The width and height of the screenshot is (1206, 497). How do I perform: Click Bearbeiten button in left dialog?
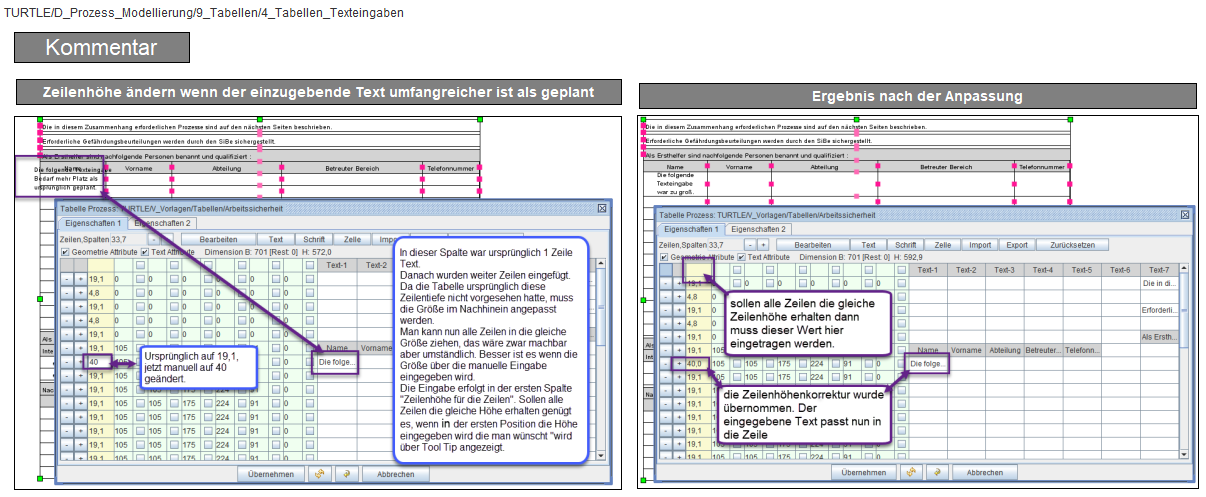coord(218,239)
